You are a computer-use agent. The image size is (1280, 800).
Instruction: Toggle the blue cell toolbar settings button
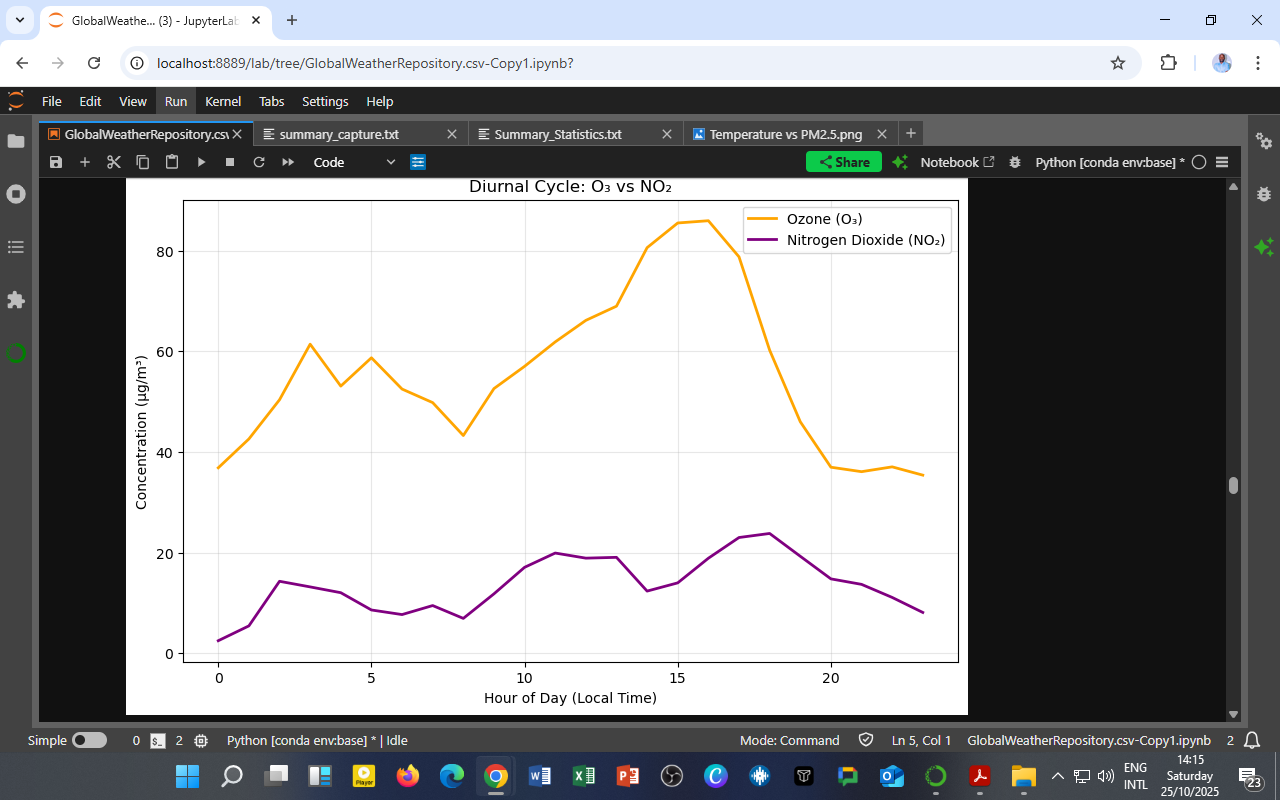(x=418, y=162)
